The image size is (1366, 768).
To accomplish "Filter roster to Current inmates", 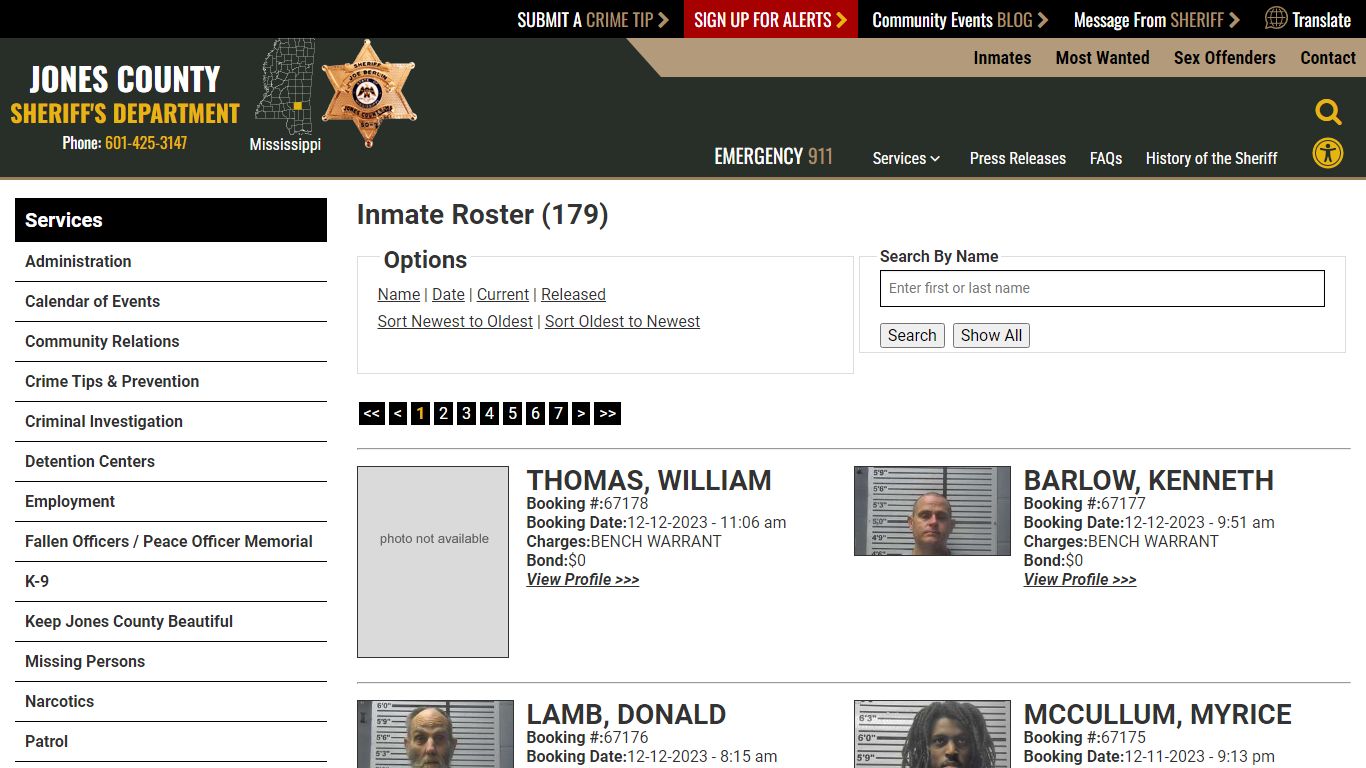I will [503, 294].
